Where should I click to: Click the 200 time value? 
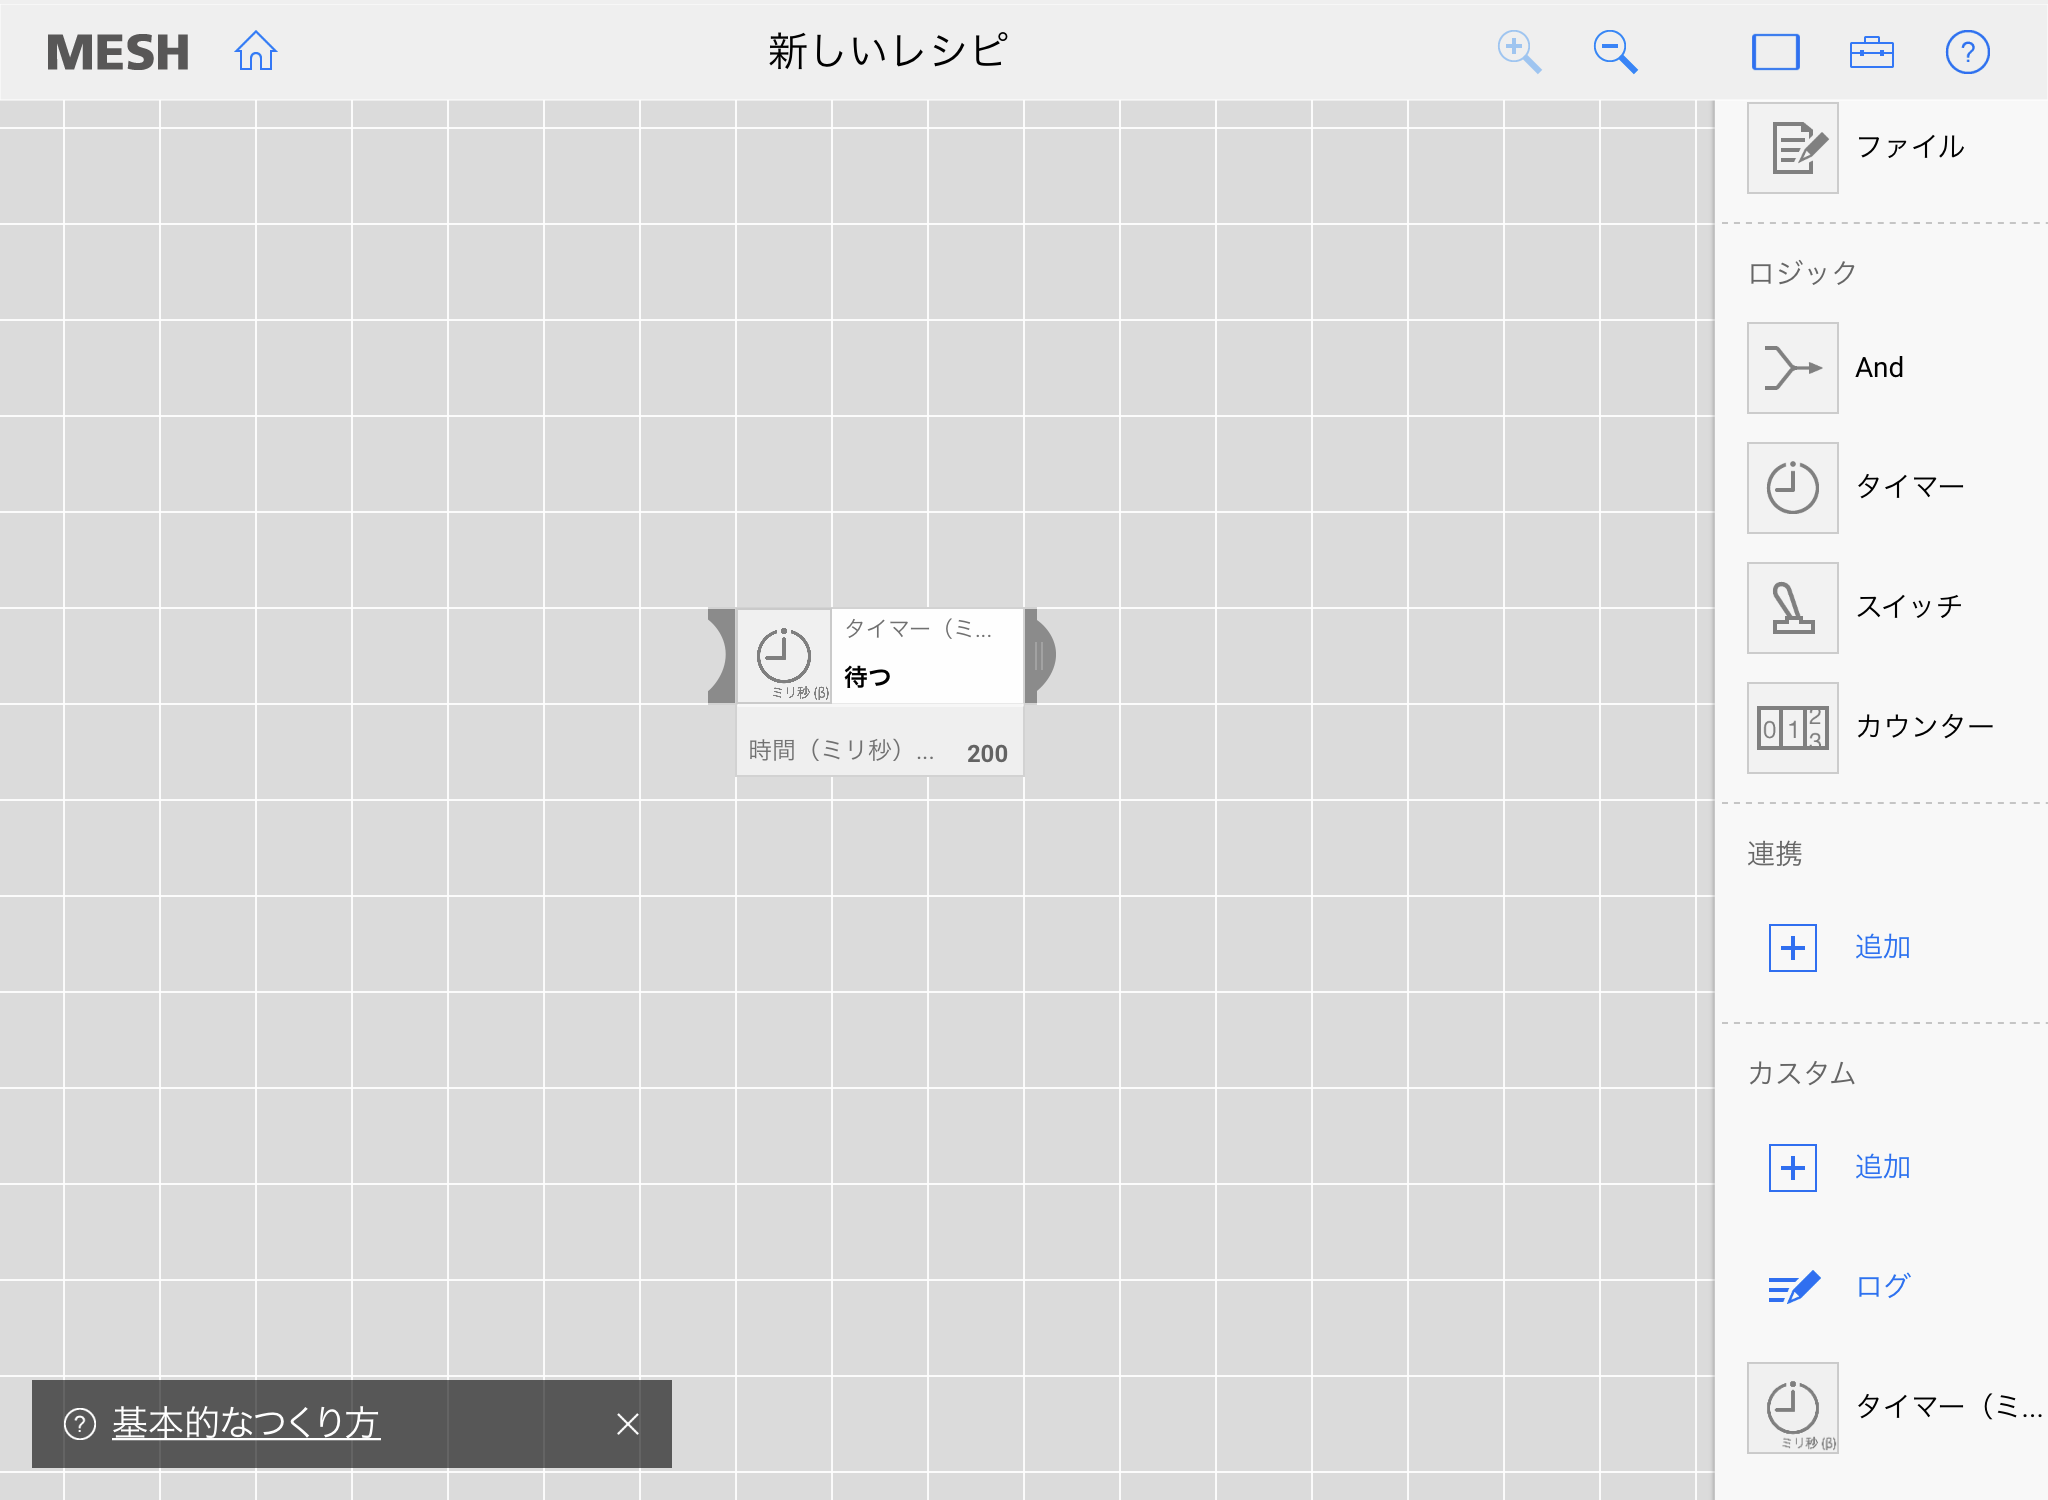987,754
